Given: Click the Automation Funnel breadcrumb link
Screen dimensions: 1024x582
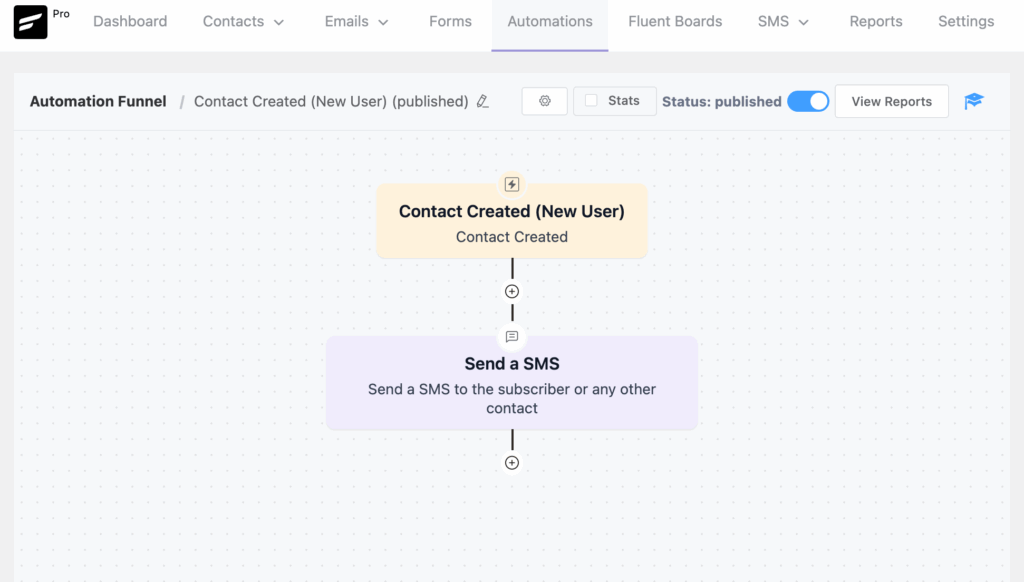Looking at the screenshot, I should [97, 101].
